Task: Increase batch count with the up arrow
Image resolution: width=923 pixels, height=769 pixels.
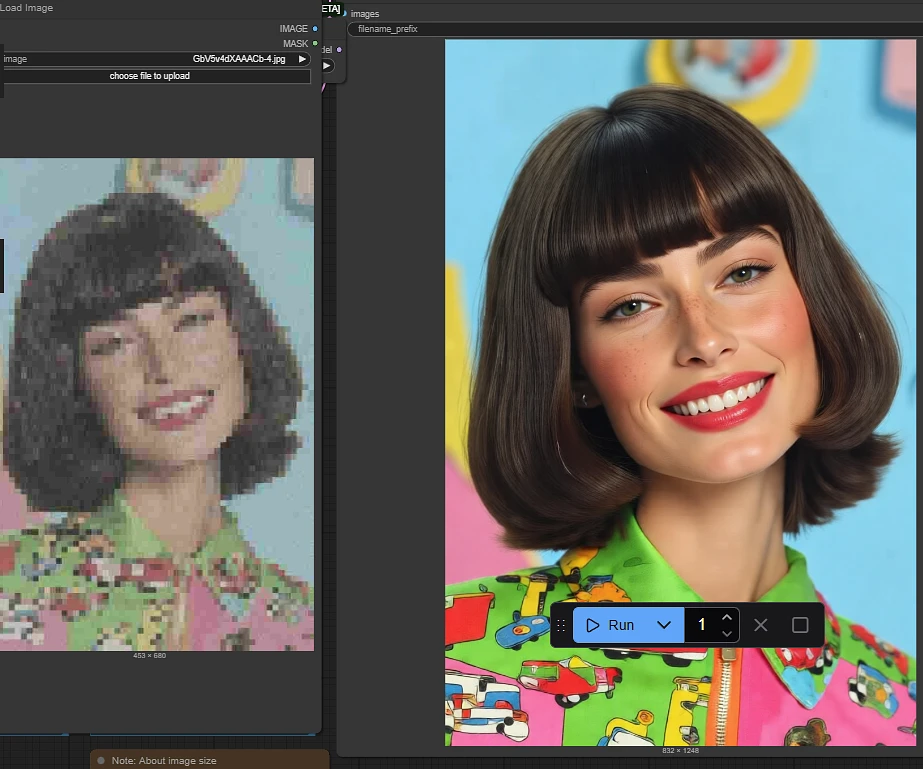Action: click(x=727, y=617)
